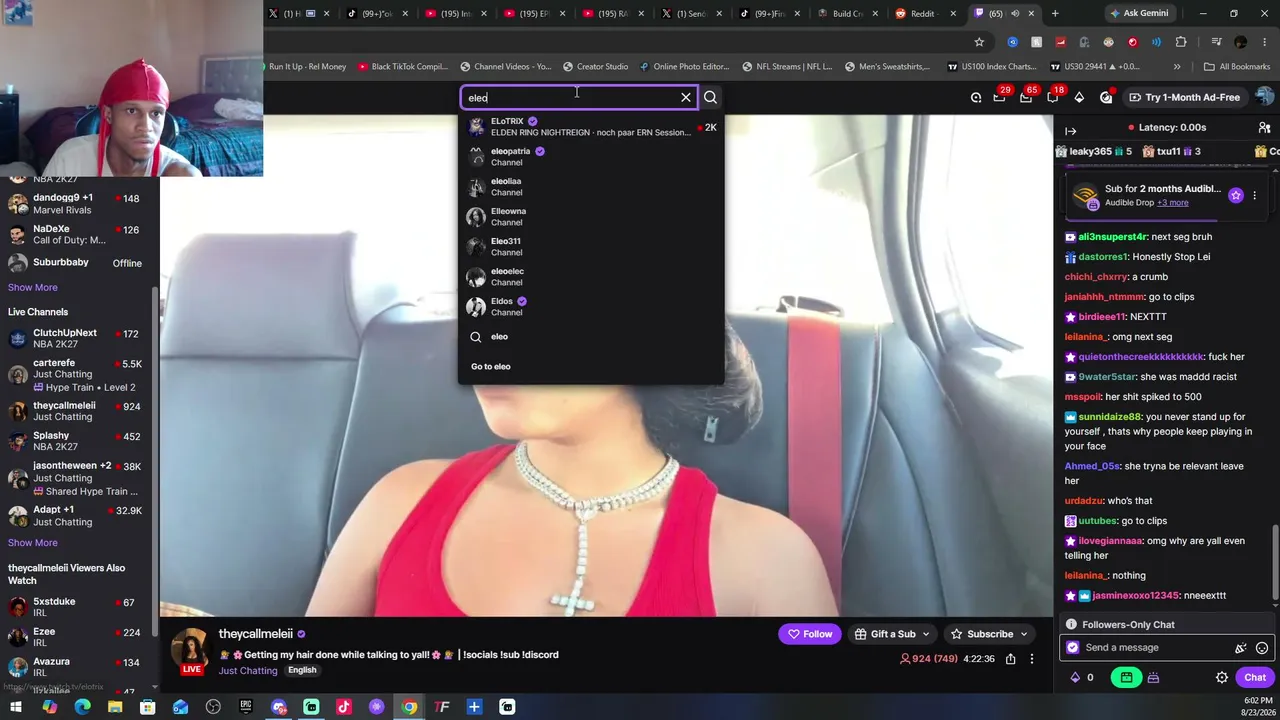Click the purple Chat send button
Image resolution: width=1280 pixels, height=720 pixels.
(x=1255, y=677)
